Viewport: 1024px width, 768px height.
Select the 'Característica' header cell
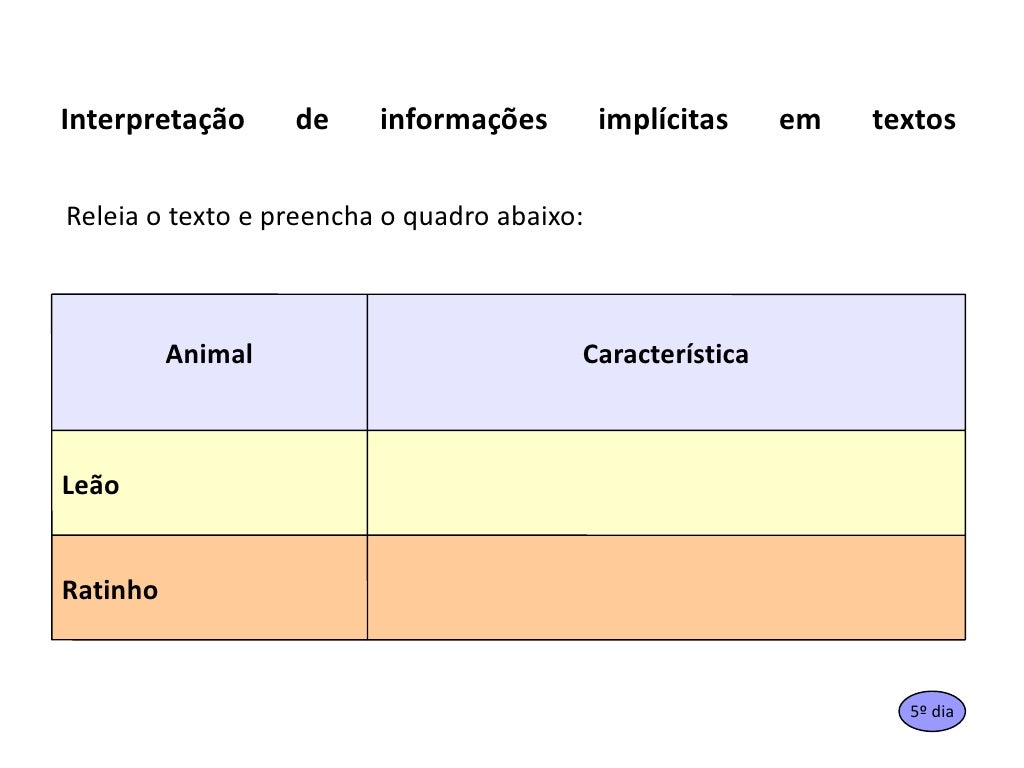click(666, 362)
